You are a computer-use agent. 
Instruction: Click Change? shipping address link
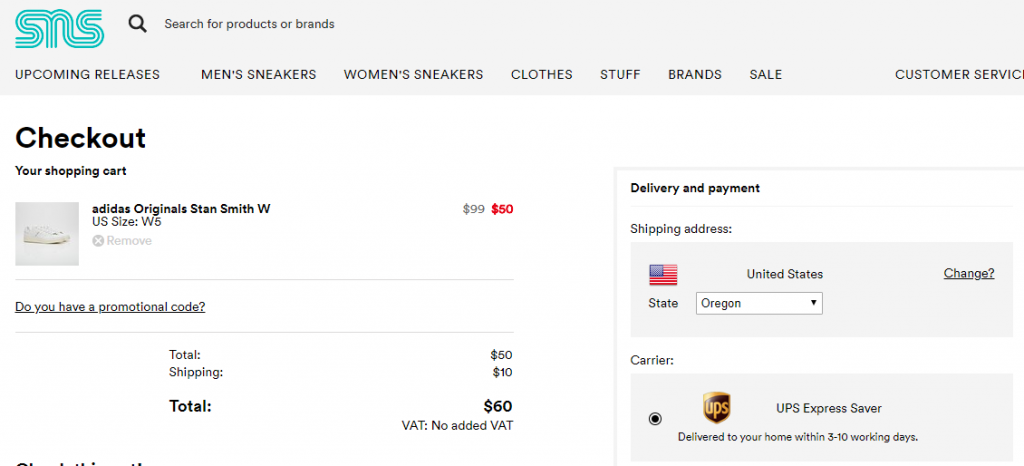coord(968,273)
